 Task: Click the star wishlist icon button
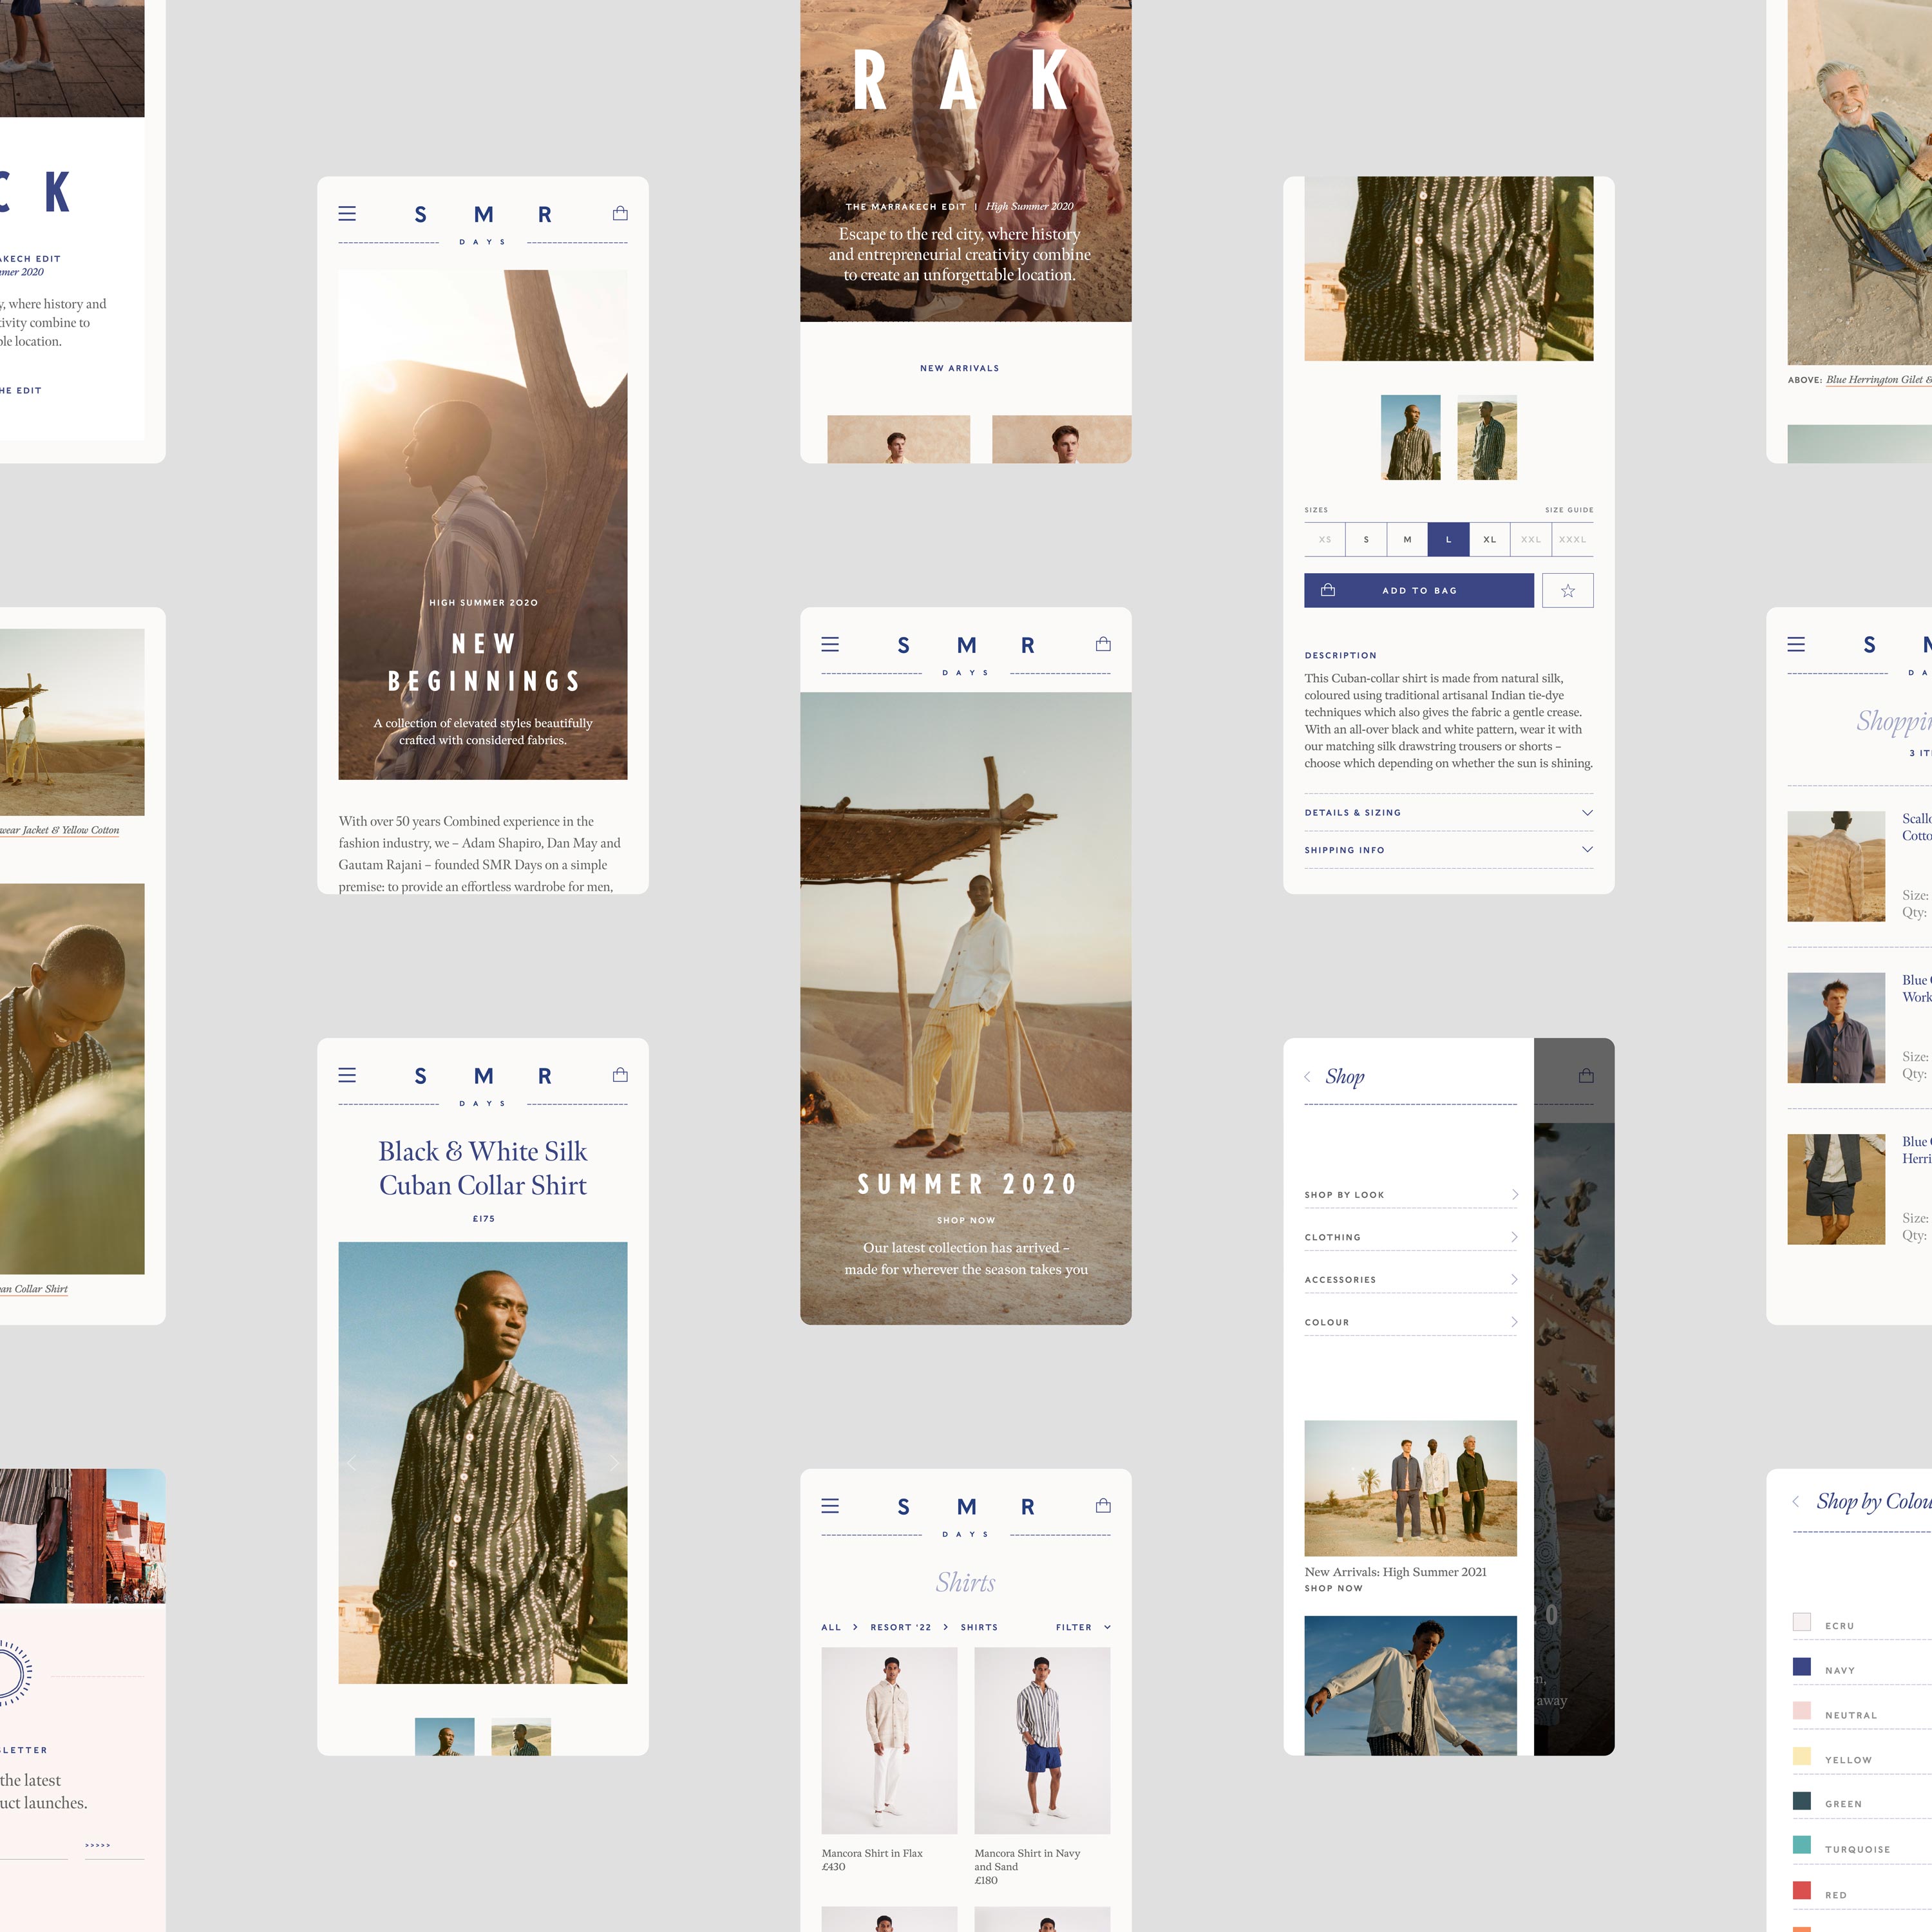pyautogui.click(x=1567, y=590)
